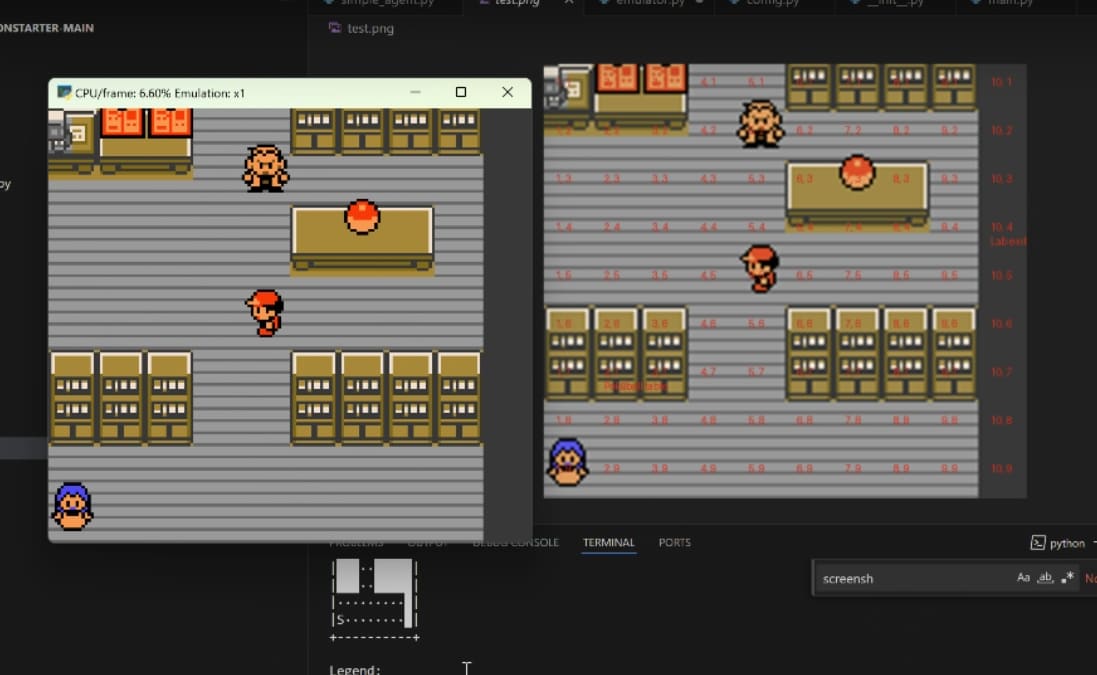1097x675 pixels.
Task: Click the image file icon beside test.png breadcrumb
Action: tap(334, 28)
